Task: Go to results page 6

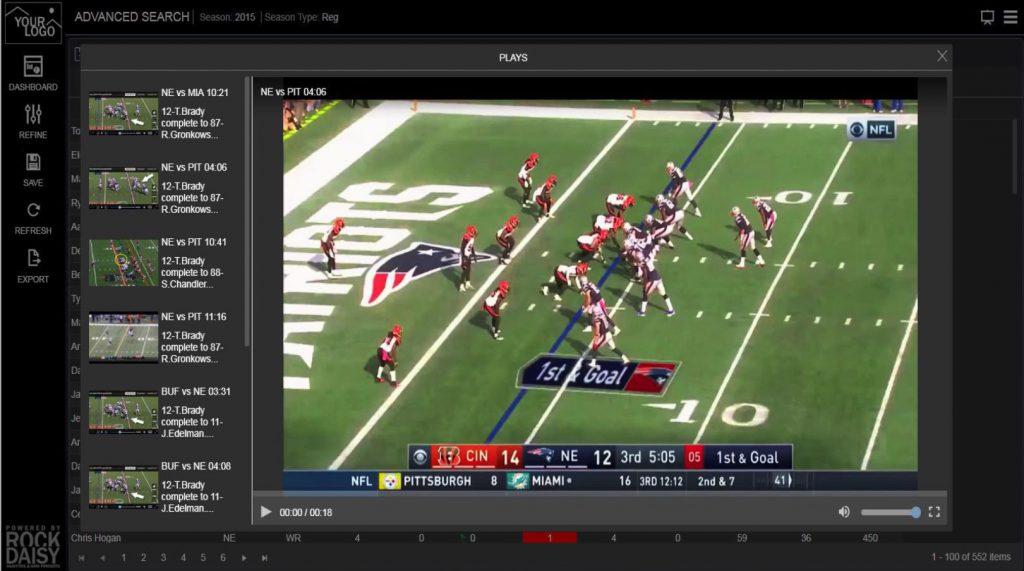Action: tap(223, 557)
